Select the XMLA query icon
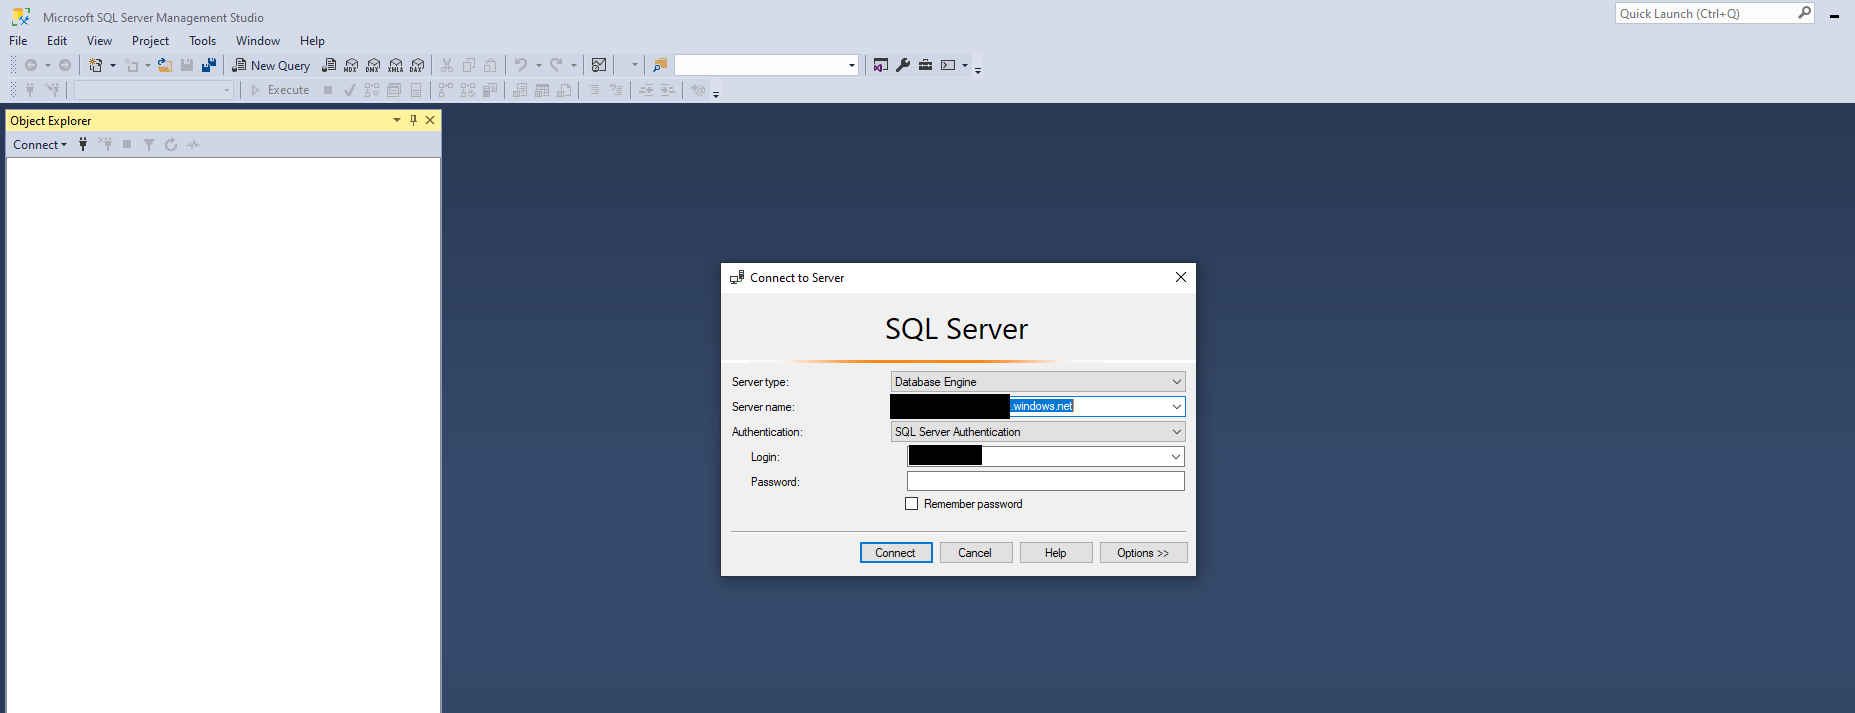The image size is (1855, 713). click(x=395, y=65)
